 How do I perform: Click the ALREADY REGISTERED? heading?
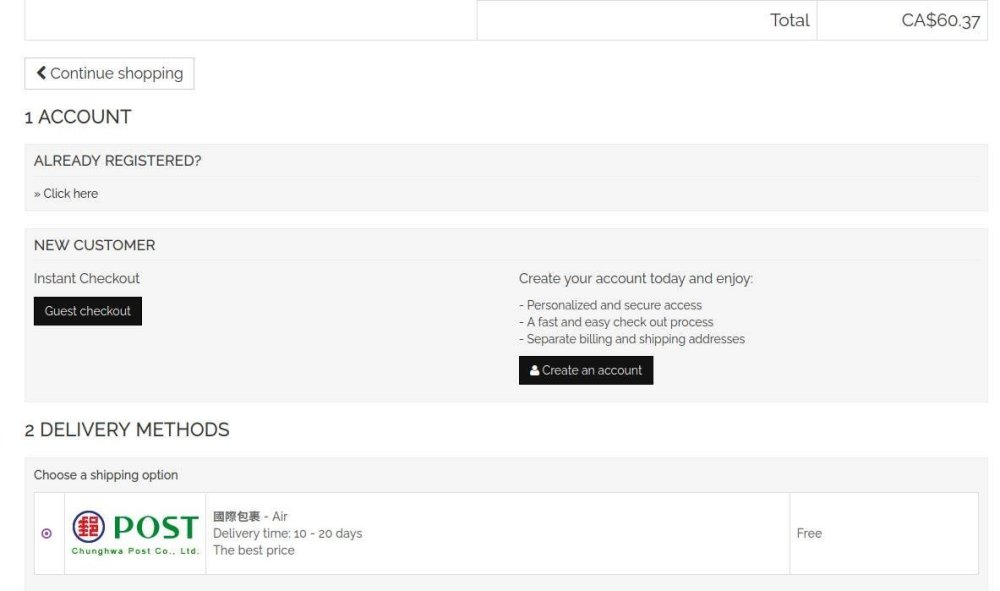(x=117, y=161)
